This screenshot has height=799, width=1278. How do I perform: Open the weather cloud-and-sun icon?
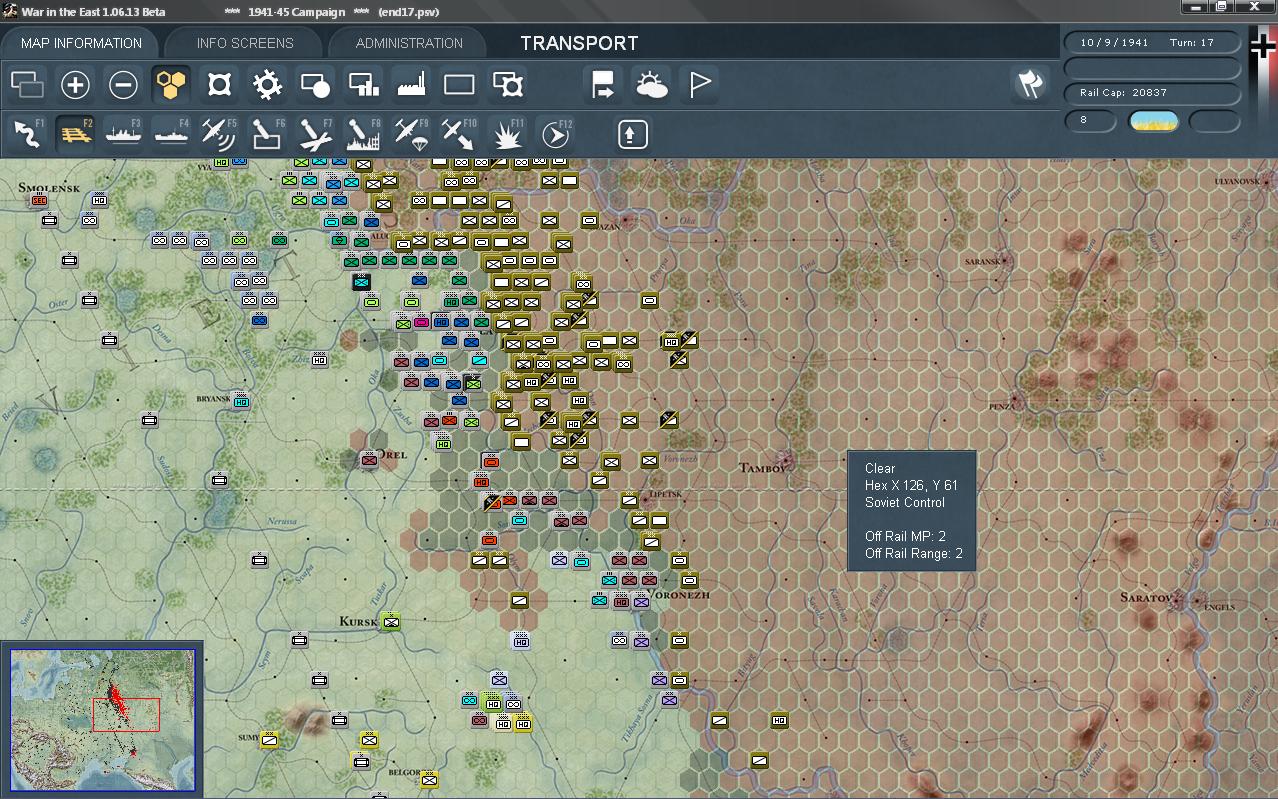[x=651, y=85]
